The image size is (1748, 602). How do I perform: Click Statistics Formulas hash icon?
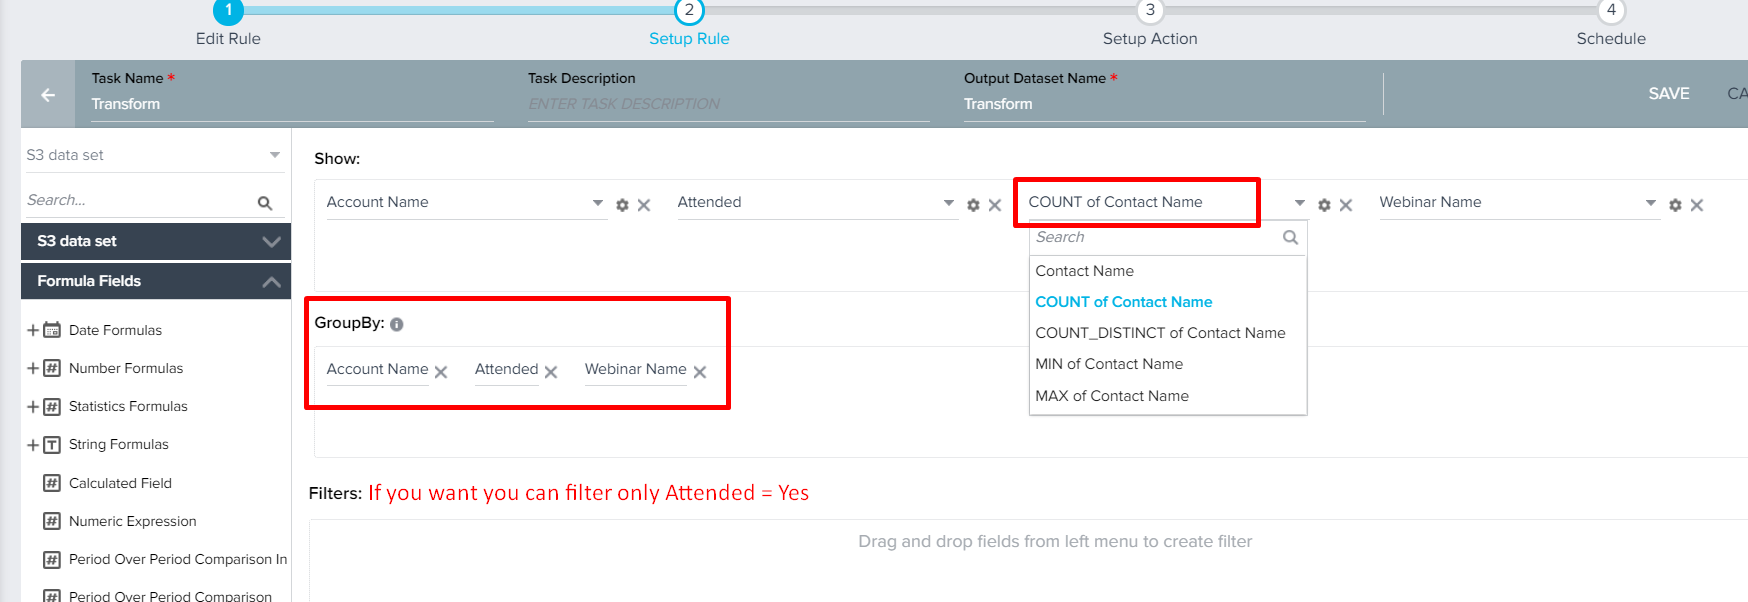click(x=52, y=406)
